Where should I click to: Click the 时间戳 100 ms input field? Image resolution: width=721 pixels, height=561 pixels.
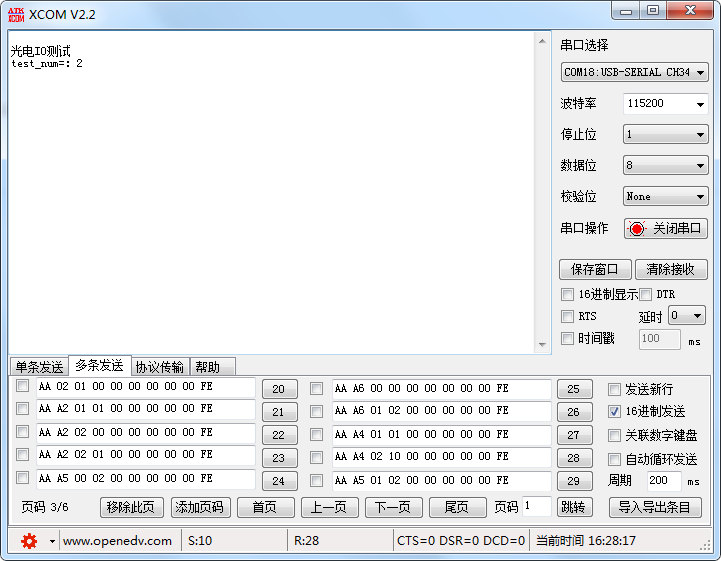659,339
